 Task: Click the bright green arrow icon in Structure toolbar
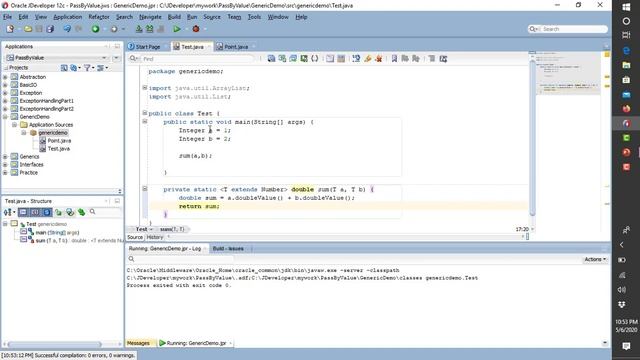tap(82, 212)
